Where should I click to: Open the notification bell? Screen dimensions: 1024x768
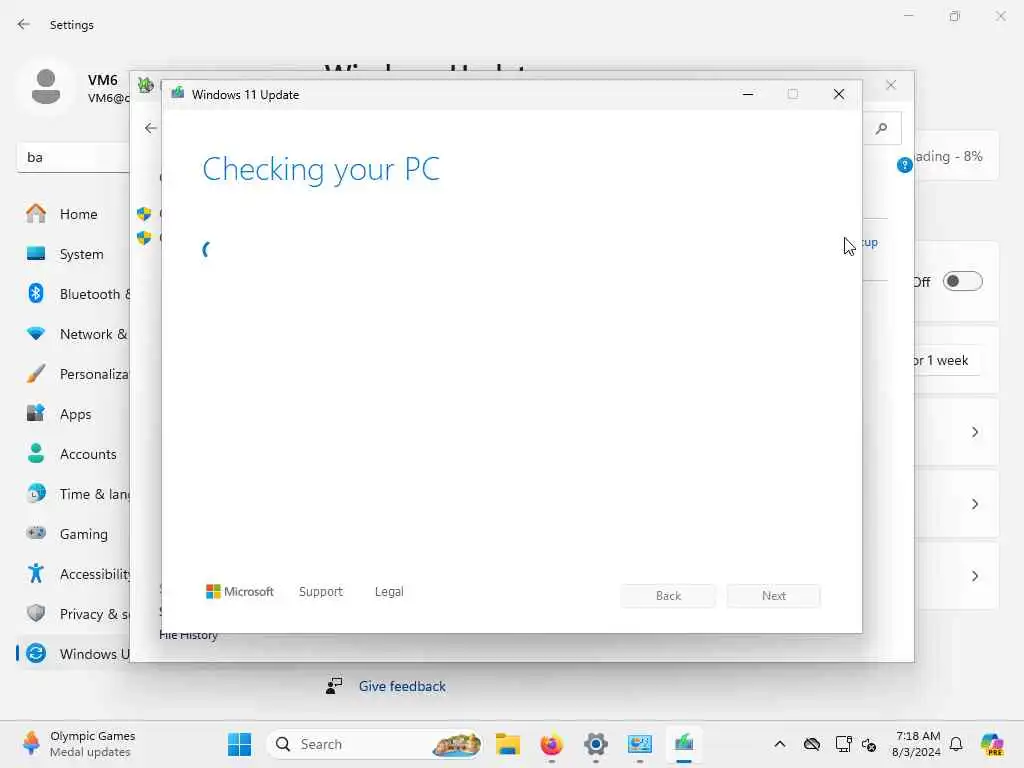click(956, 744)
